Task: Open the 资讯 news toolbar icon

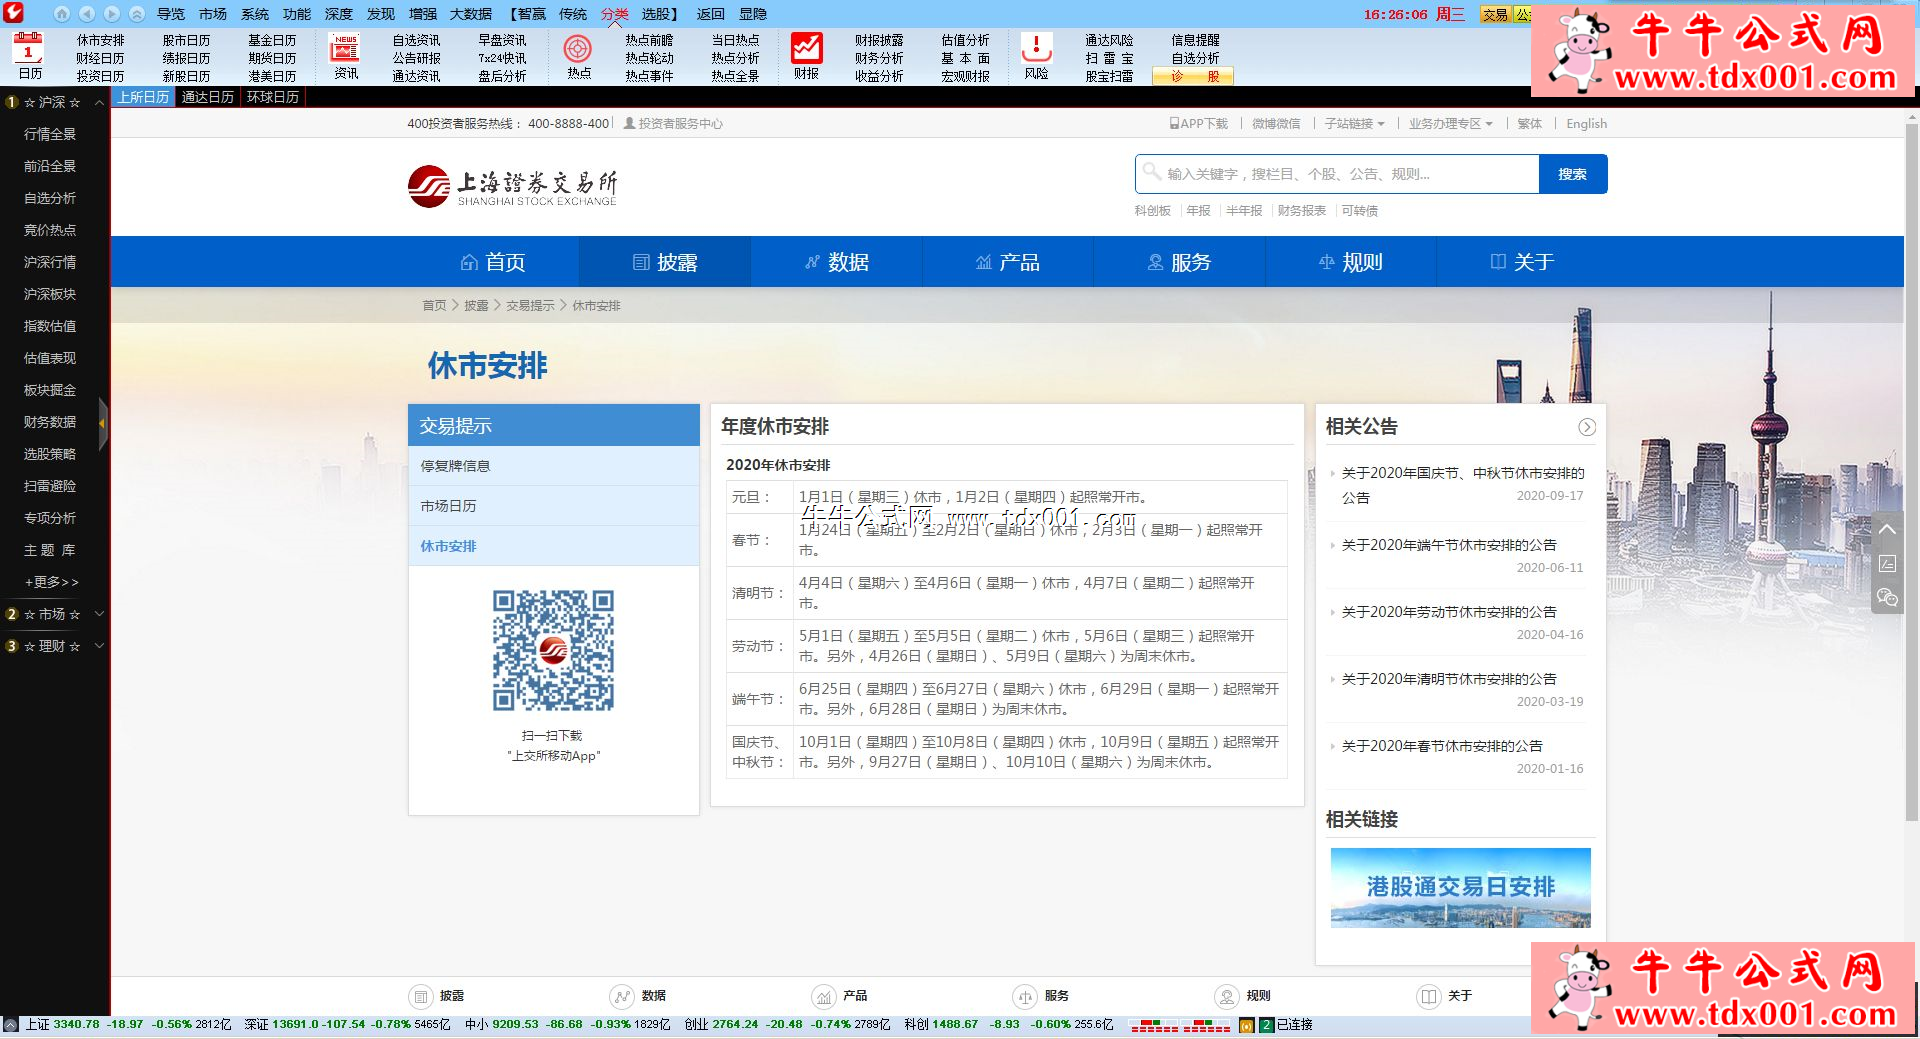Action: 345,56
